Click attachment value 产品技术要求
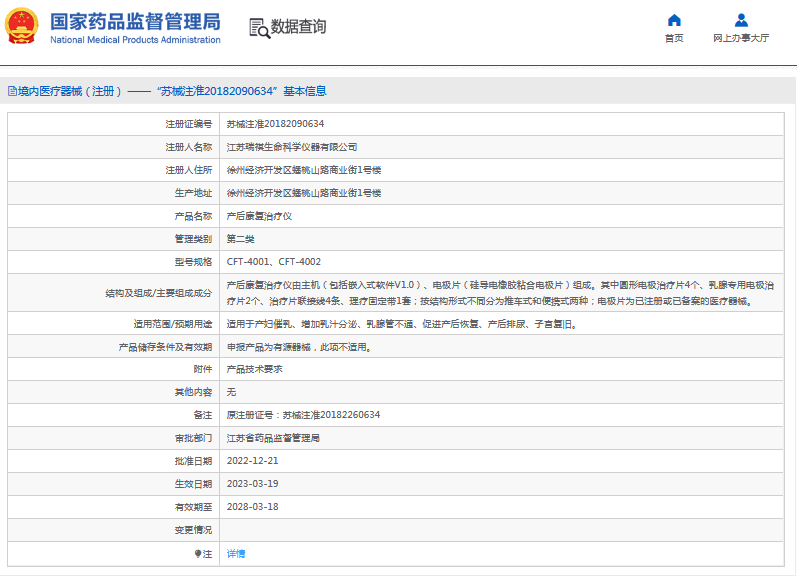Screen dimensions: 797x577 click(255, 369)
